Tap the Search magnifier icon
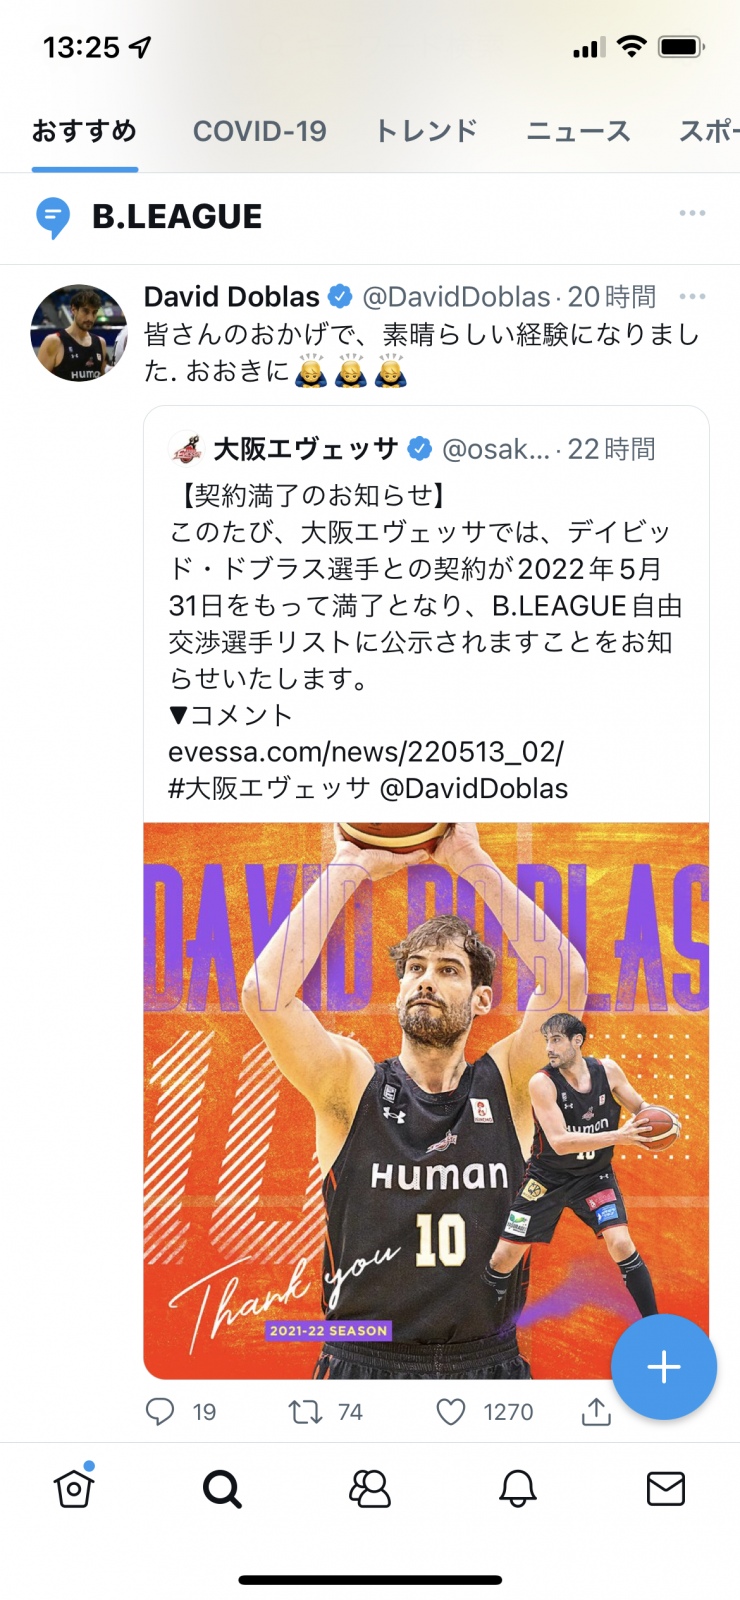Viewport: 740px width, 1600px height. tap(222, 1489)
